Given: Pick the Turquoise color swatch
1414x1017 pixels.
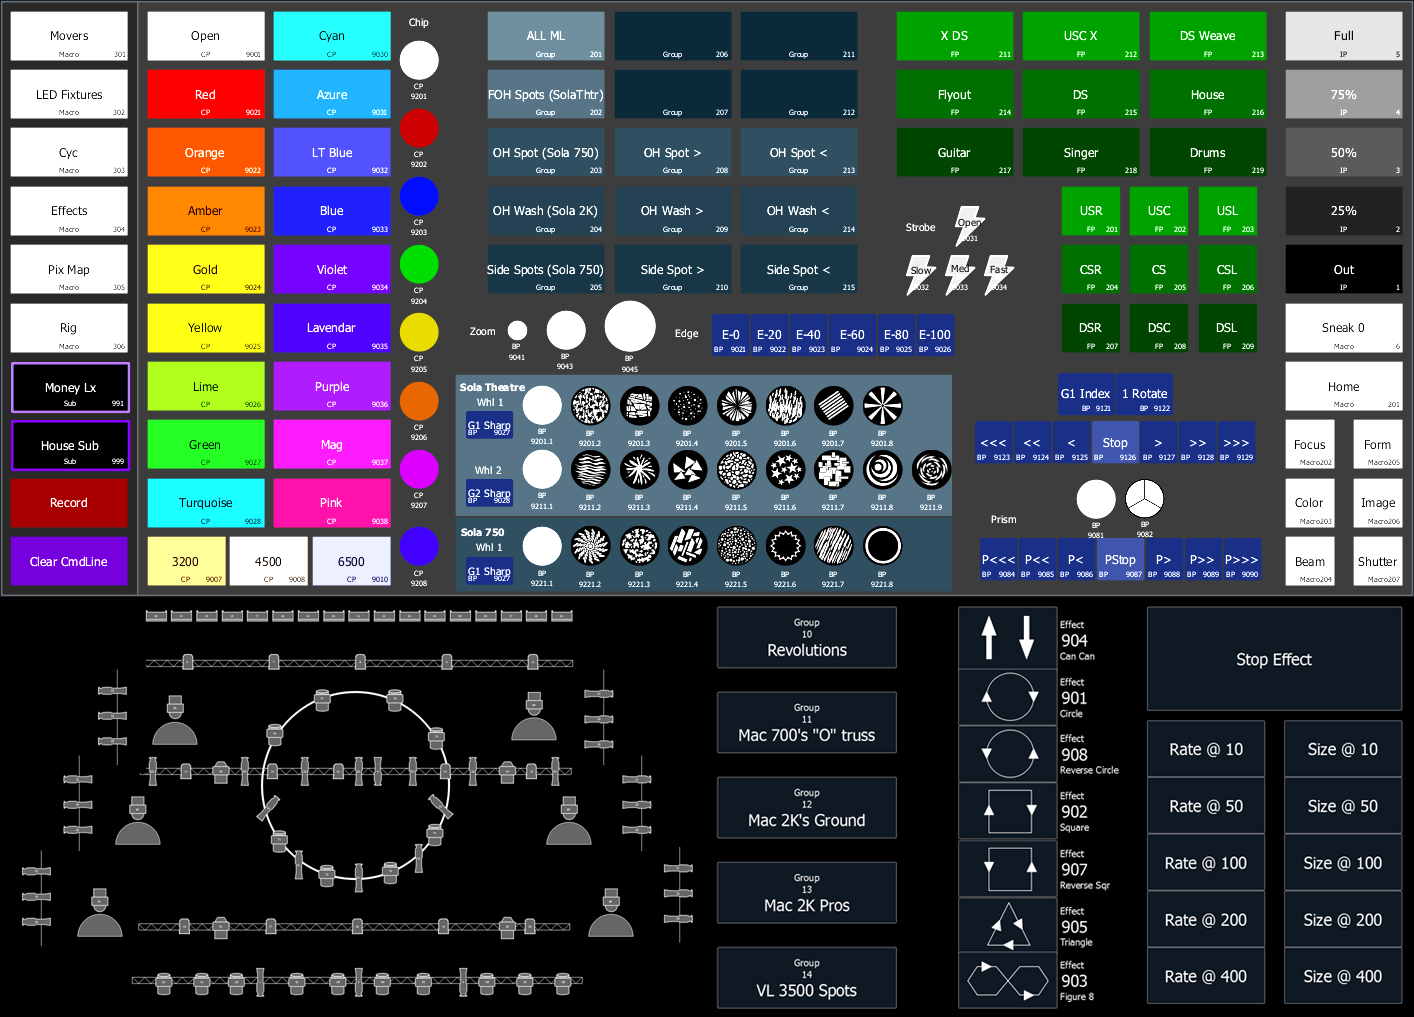Looking at the screenshot, I should (x=205, y=503).
